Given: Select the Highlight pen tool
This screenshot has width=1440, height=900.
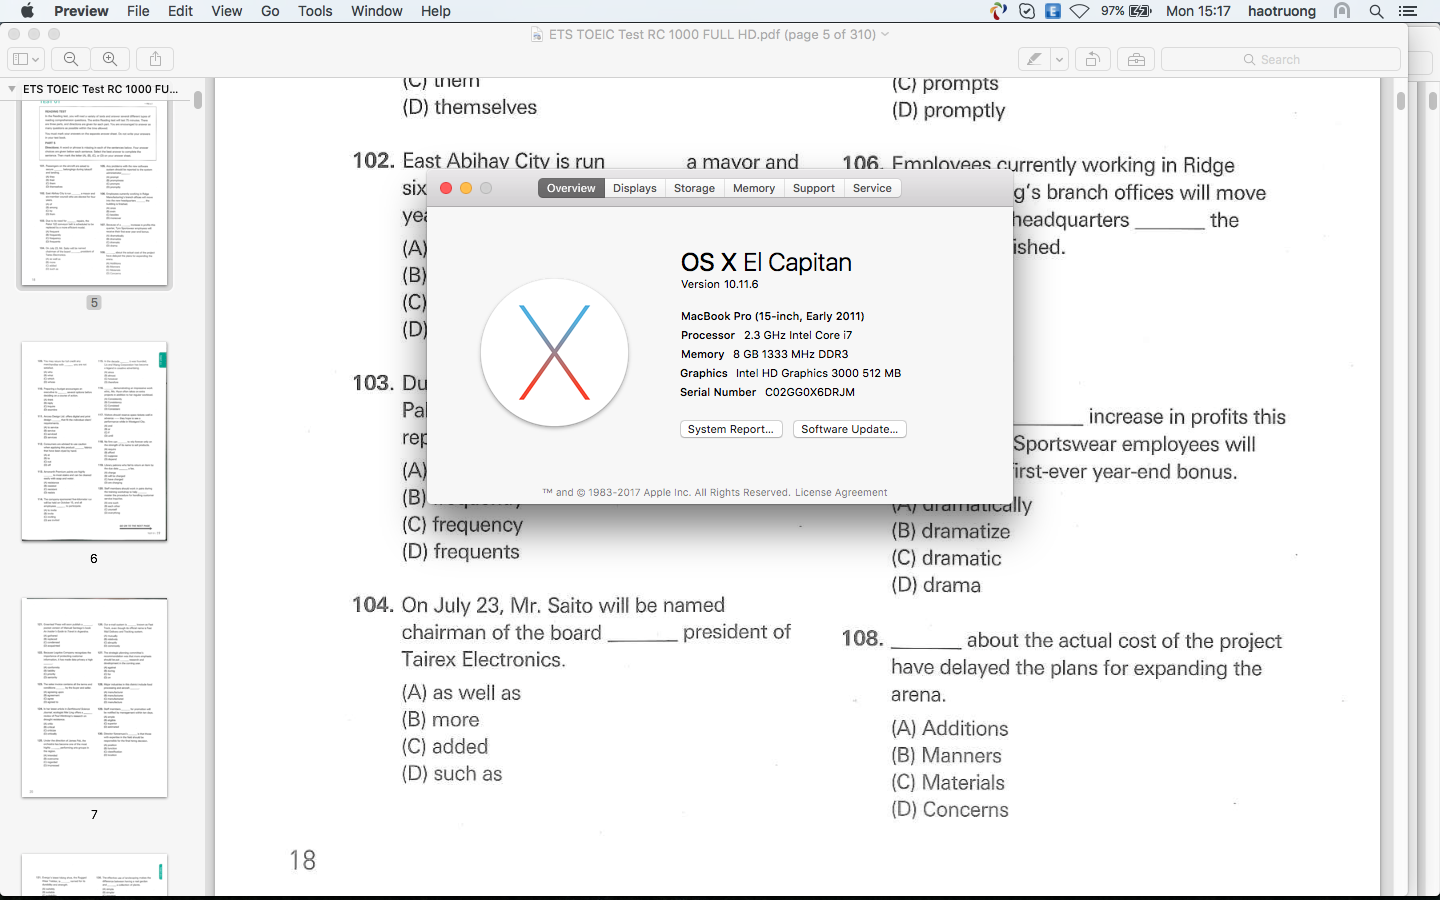Looking at the screenshot, I should click(x=1034, y=59).
